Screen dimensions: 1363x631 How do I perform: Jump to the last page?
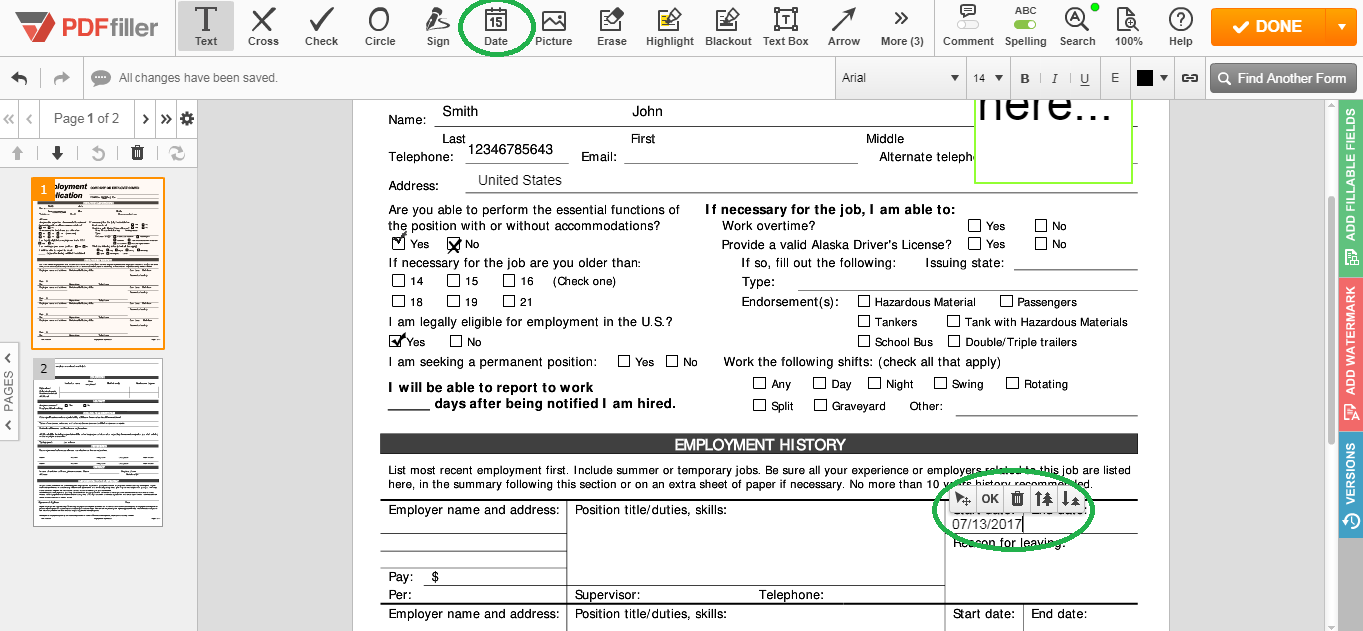coord(166,119)
